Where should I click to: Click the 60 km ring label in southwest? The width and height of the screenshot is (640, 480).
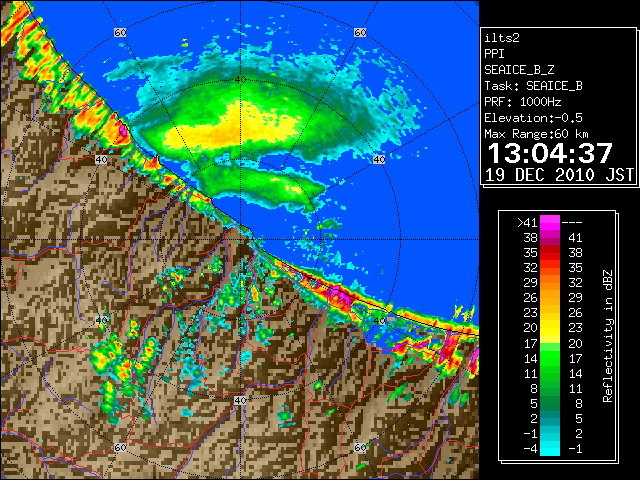click(x=120, y=447)
